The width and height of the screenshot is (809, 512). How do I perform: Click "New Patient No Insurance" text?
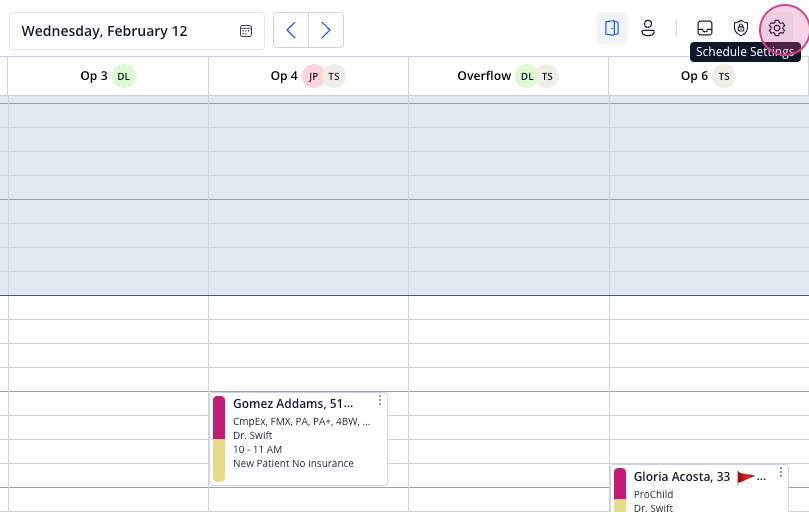293,463
